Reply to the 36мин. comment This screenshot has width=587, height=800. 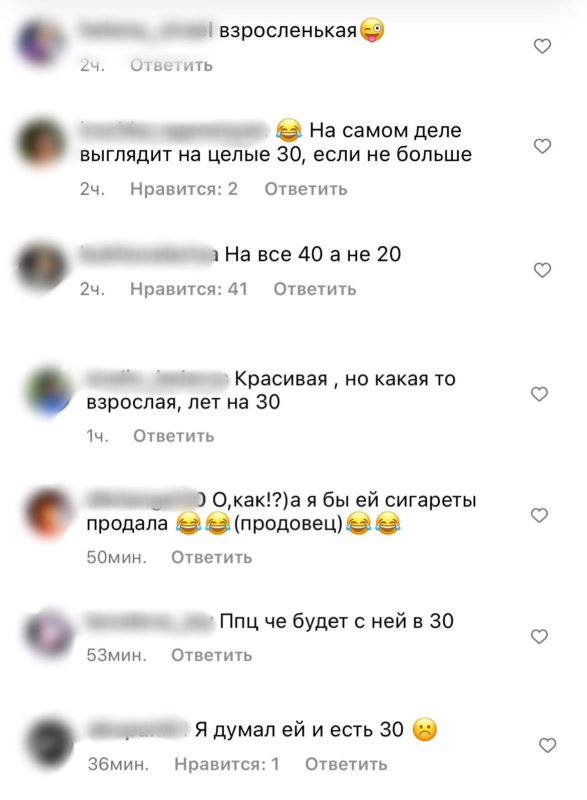click(x=346, y=764)
